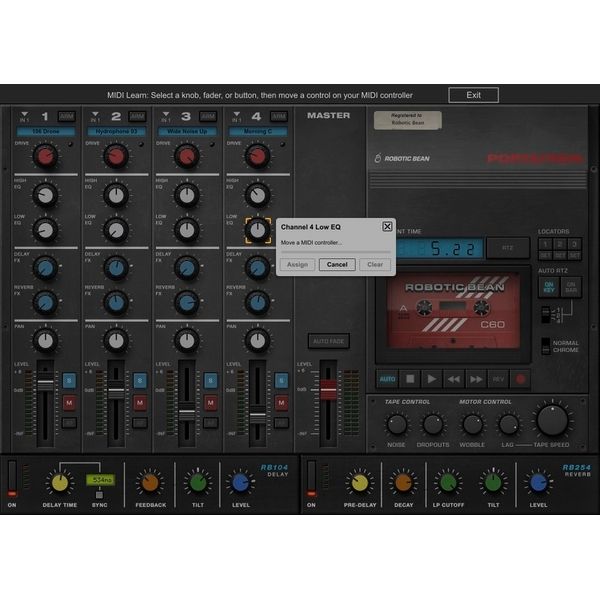The width and height of the screenshot is (600, 600).
Task: Mute channel 2
Action: [140, 403]
